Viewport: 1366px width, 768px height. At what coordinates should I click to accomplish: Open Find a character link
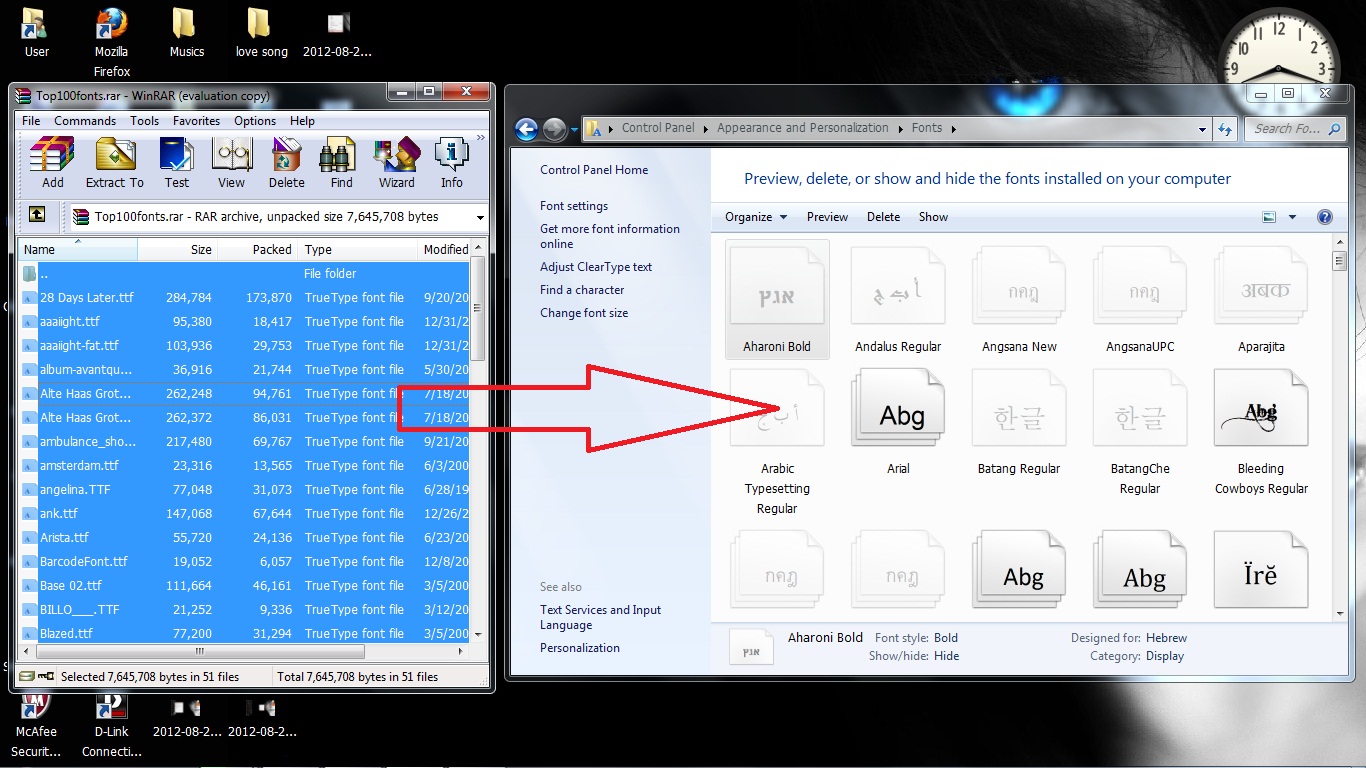point(582,290)
